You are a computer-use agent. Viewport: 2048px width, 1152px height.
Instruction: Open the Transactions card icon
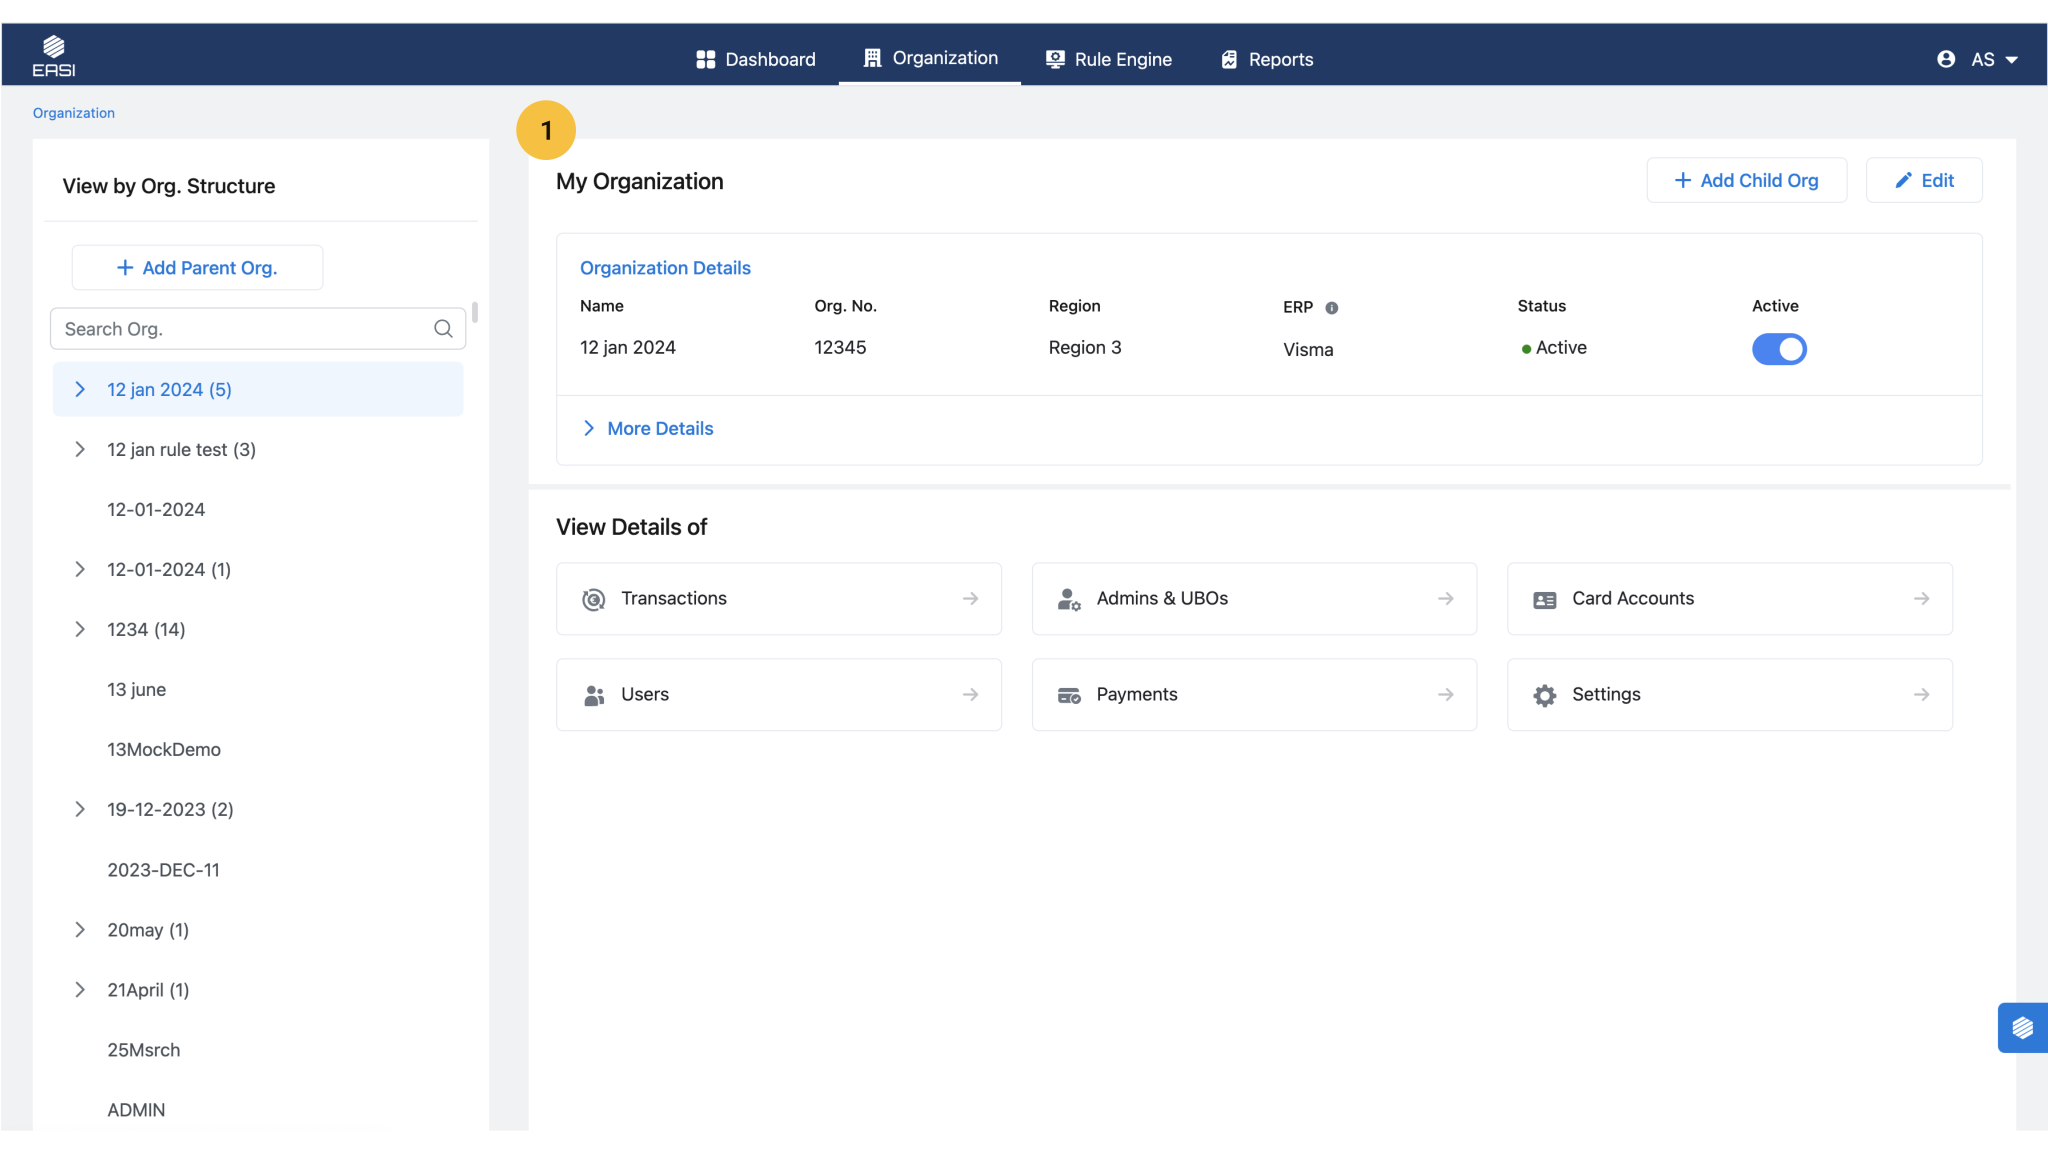coord(594,599)
